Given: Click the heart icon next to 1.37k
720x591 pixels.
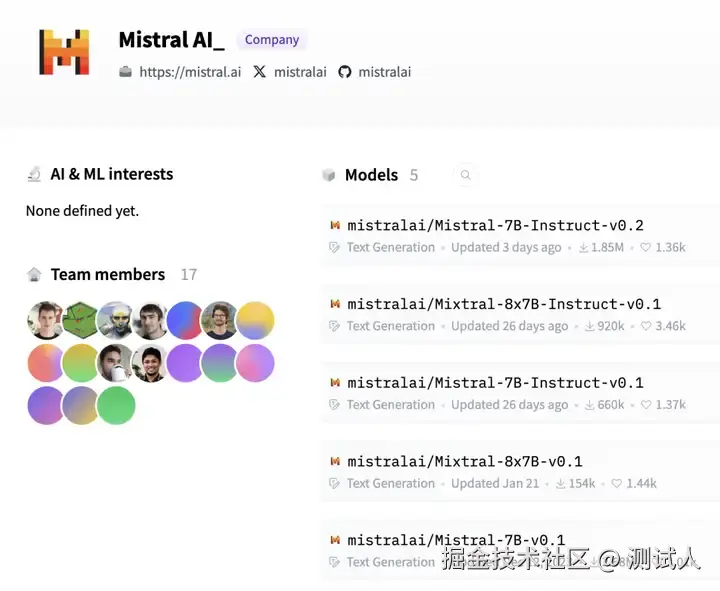Looking at the screenshot, I should [x=646, y=405].
